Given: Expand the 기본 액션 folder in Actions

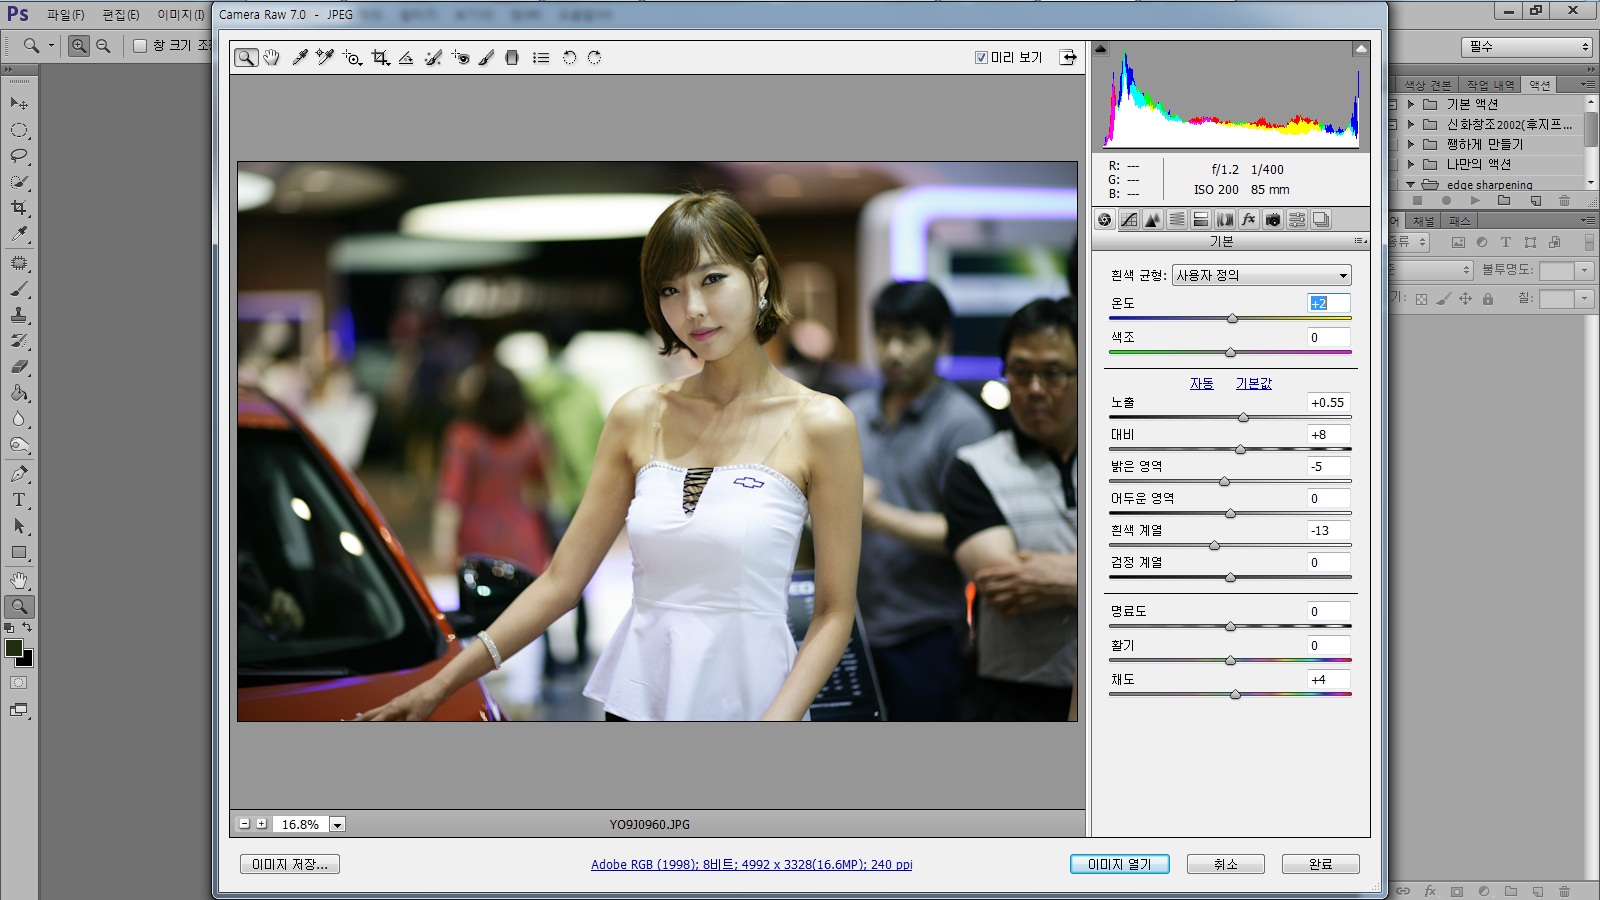Looking at the screenshot, I should tap(1411, 104).
